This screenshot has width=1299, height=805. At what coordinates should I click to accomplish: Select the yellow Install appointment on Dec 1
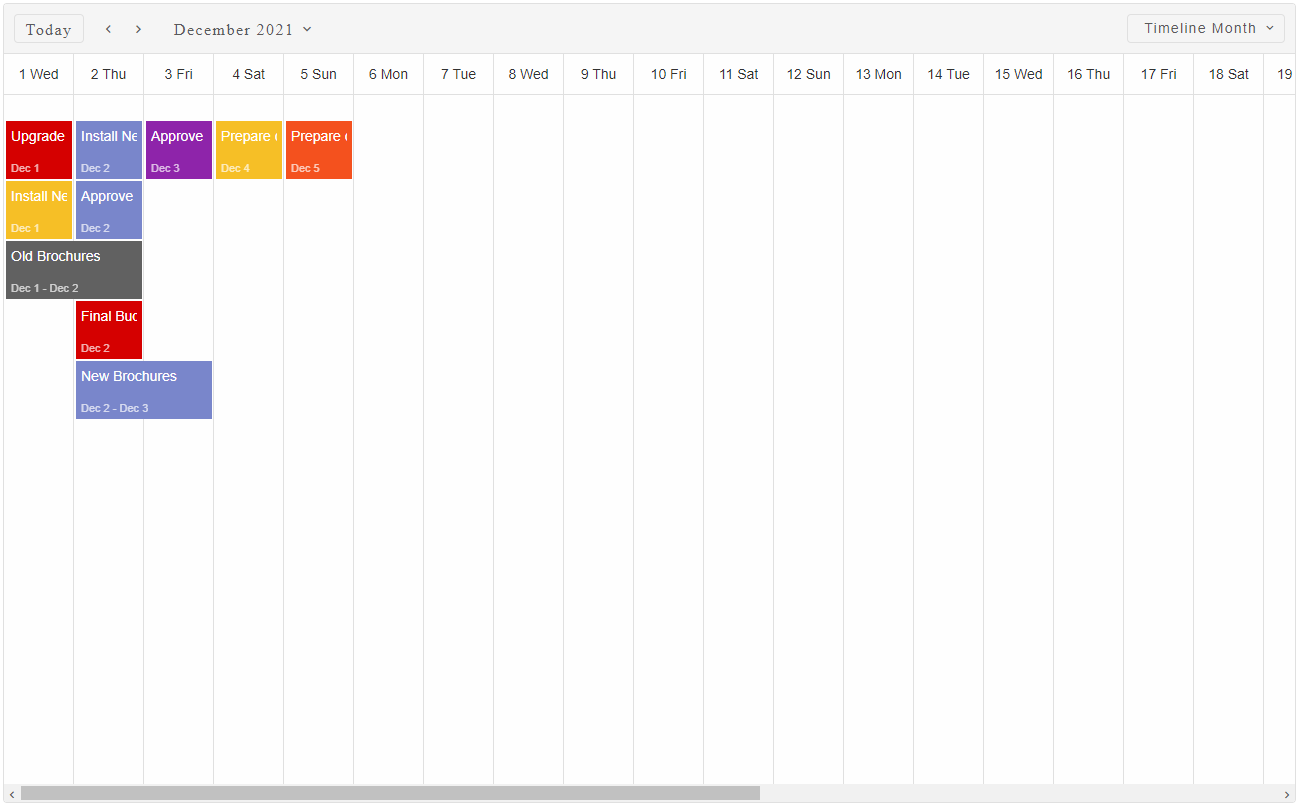click(39, 210)
